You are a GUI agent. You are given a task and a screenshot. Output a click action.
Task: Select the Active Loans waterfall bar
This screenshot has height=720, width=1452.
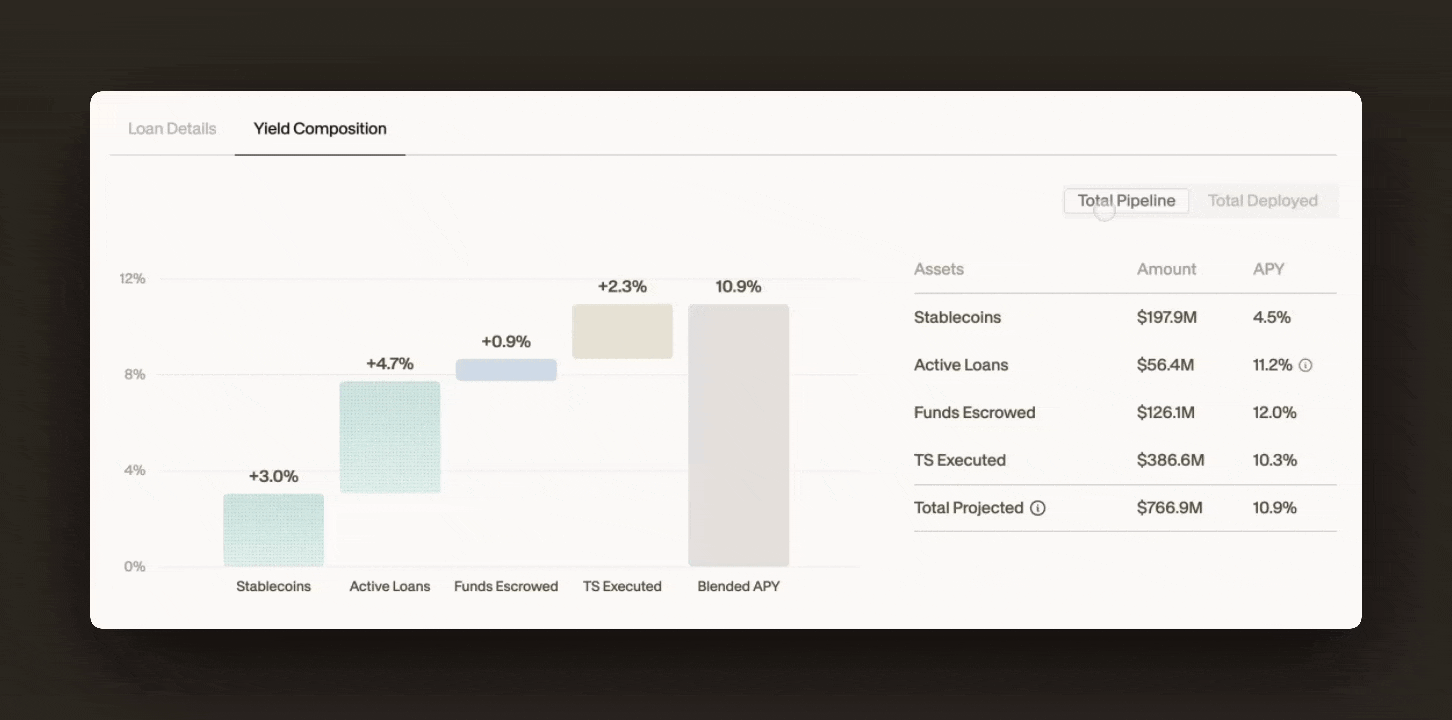[390, 437]
